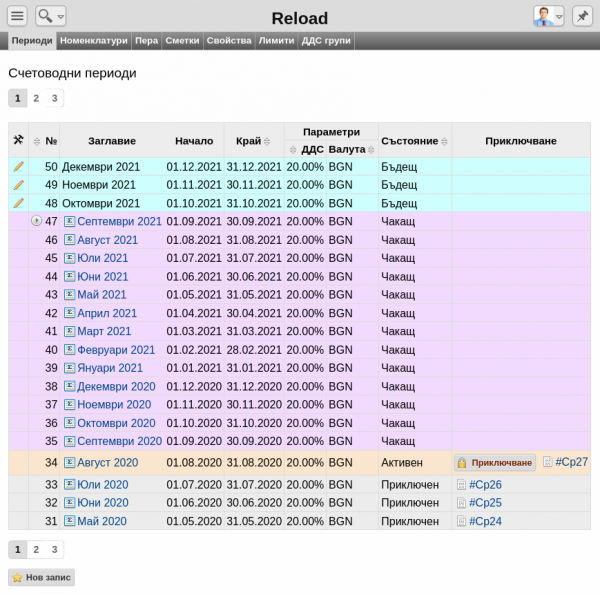Go to page 2 in top pager
Viewport: 600px width, 595px height.
[x=36, y=98]
